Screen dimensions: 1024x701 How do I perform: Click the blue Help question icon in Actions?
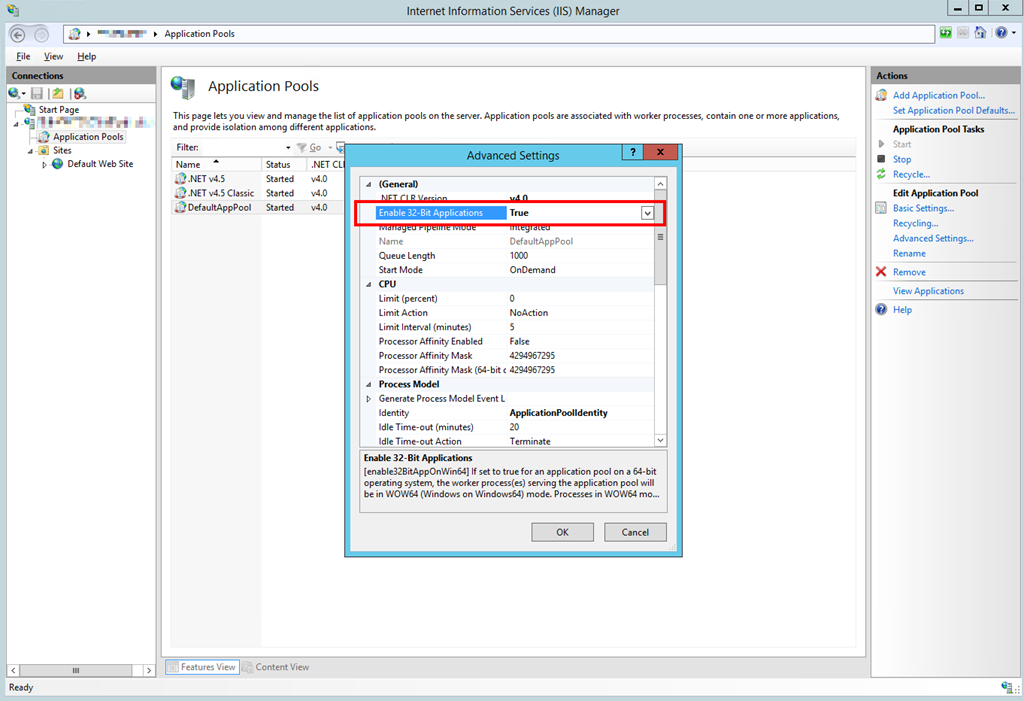click(882, 309)
